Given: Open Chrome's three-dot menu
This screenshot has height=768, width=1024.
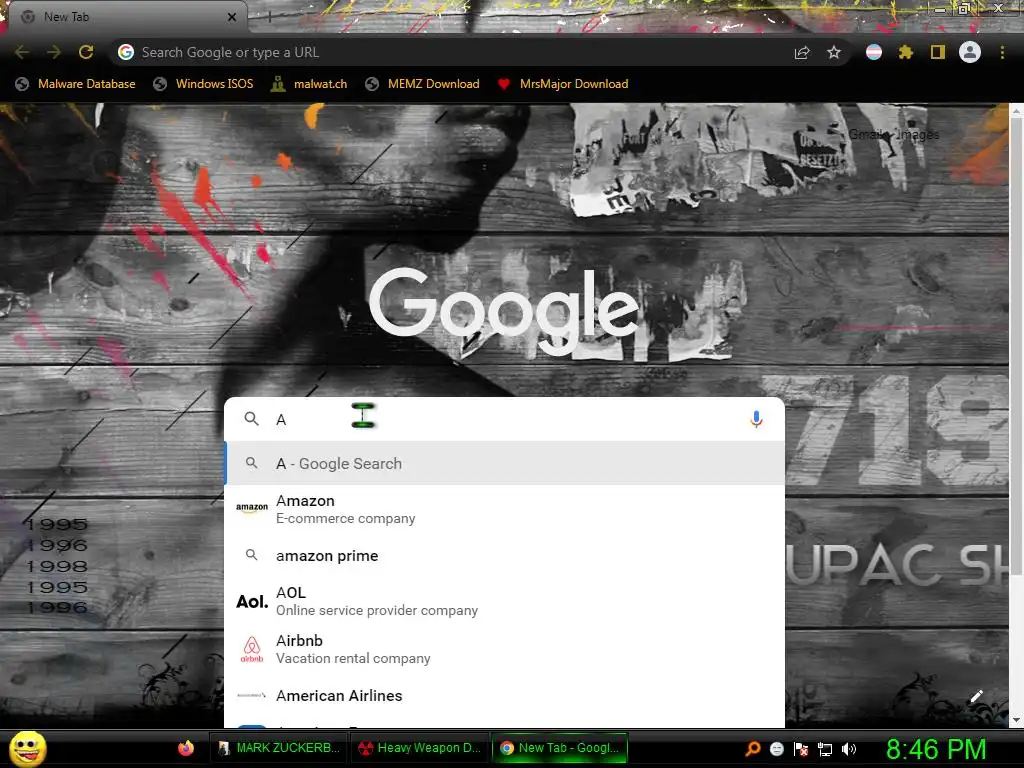Looking at the screenshot, I should 1002,52.
